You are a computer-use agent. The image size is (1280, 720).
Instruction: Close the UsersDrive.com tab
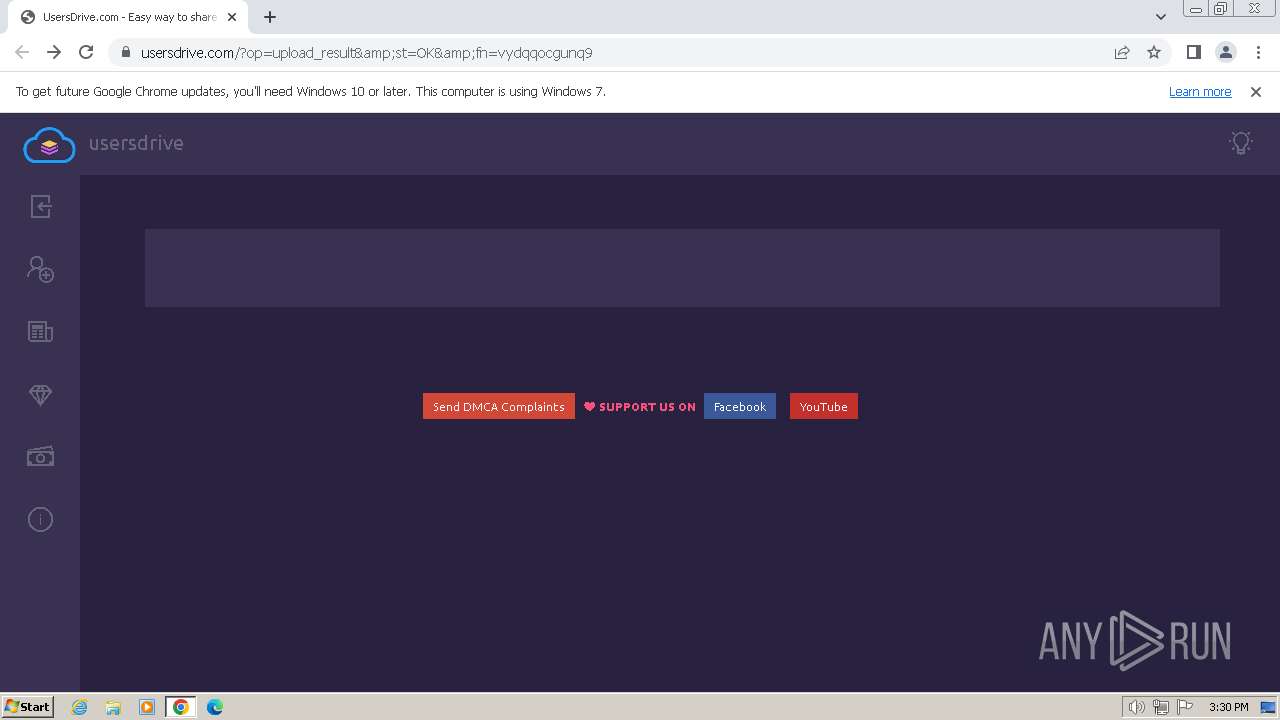(x=232, y=17)
